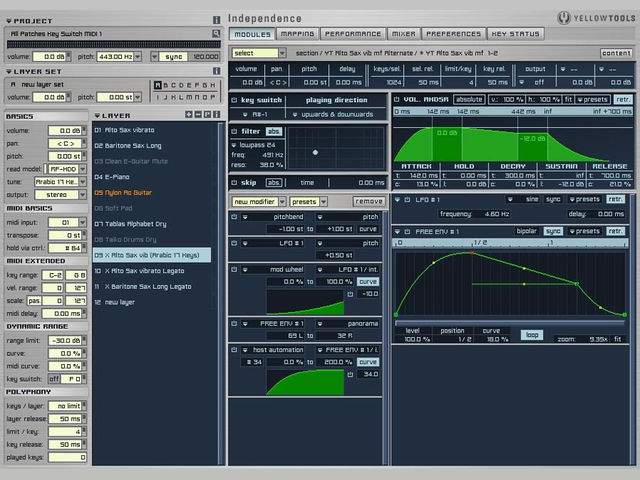Click the content button

coord(616,53)
